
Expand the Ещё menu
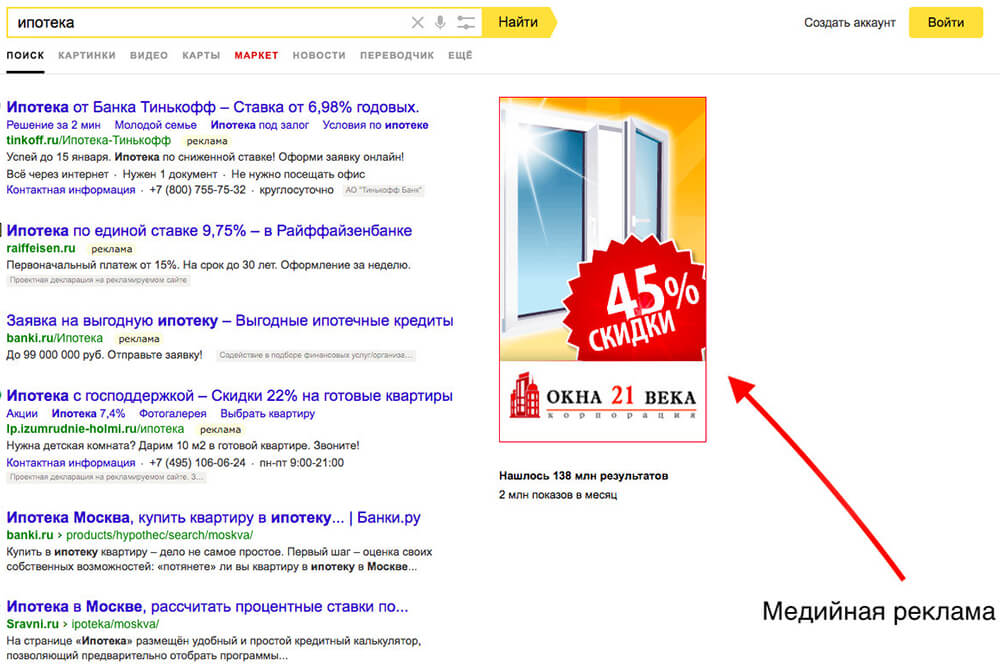pos(460,55)
